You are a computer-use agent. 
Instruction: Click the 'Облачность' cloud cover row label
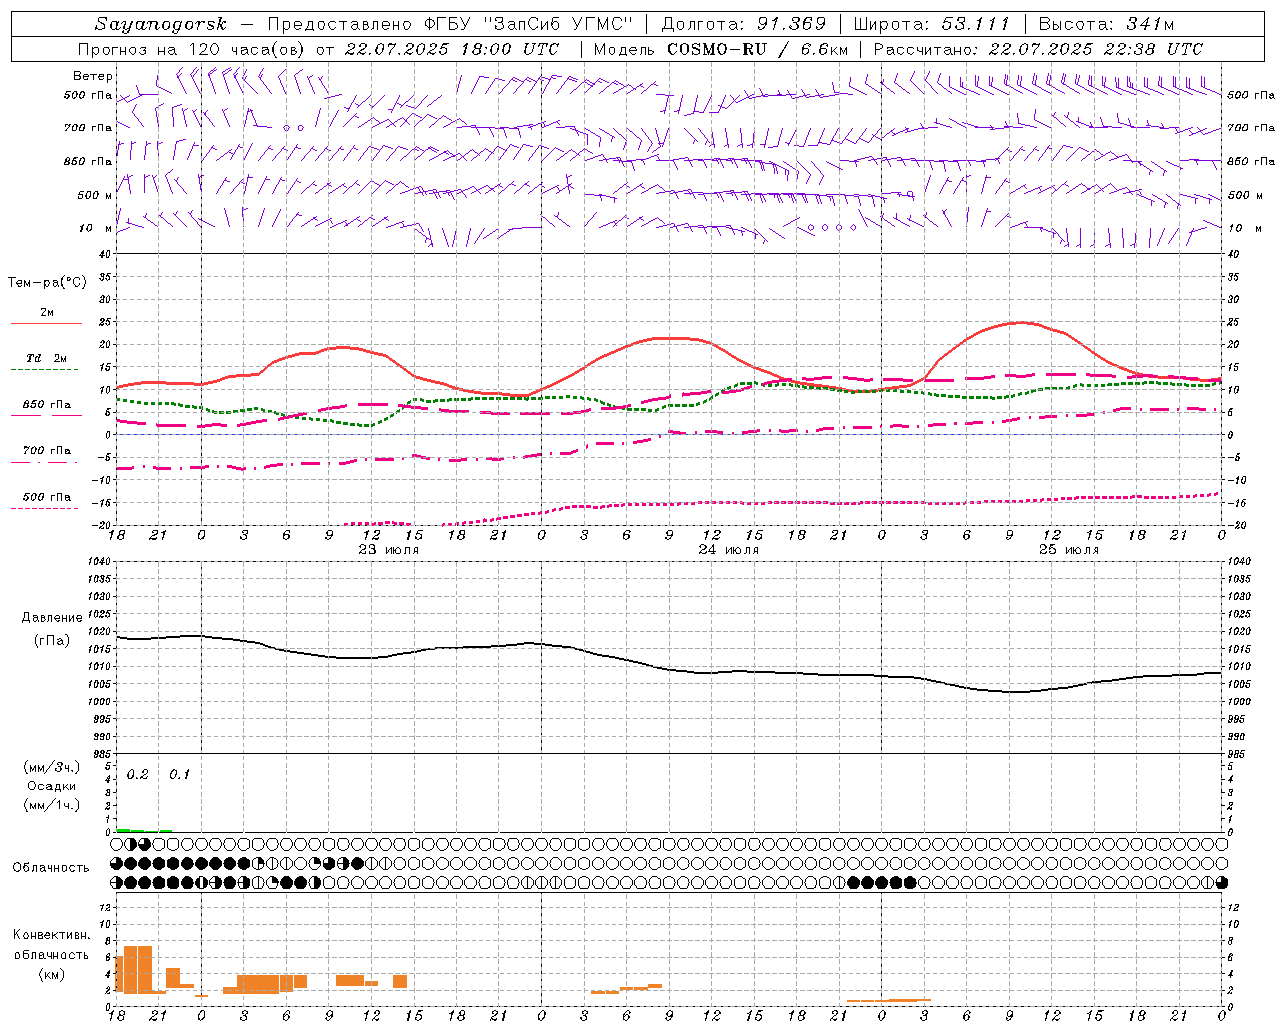pos(51,868)
